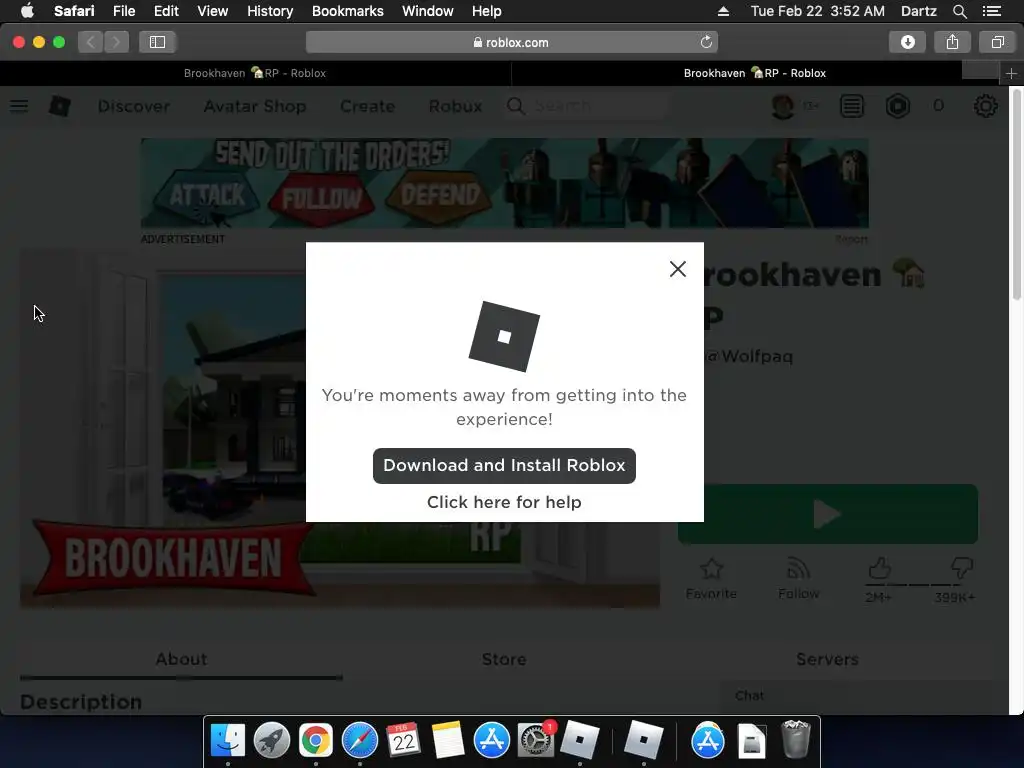
Task: Report the advertisement
Action: [852, 240]
